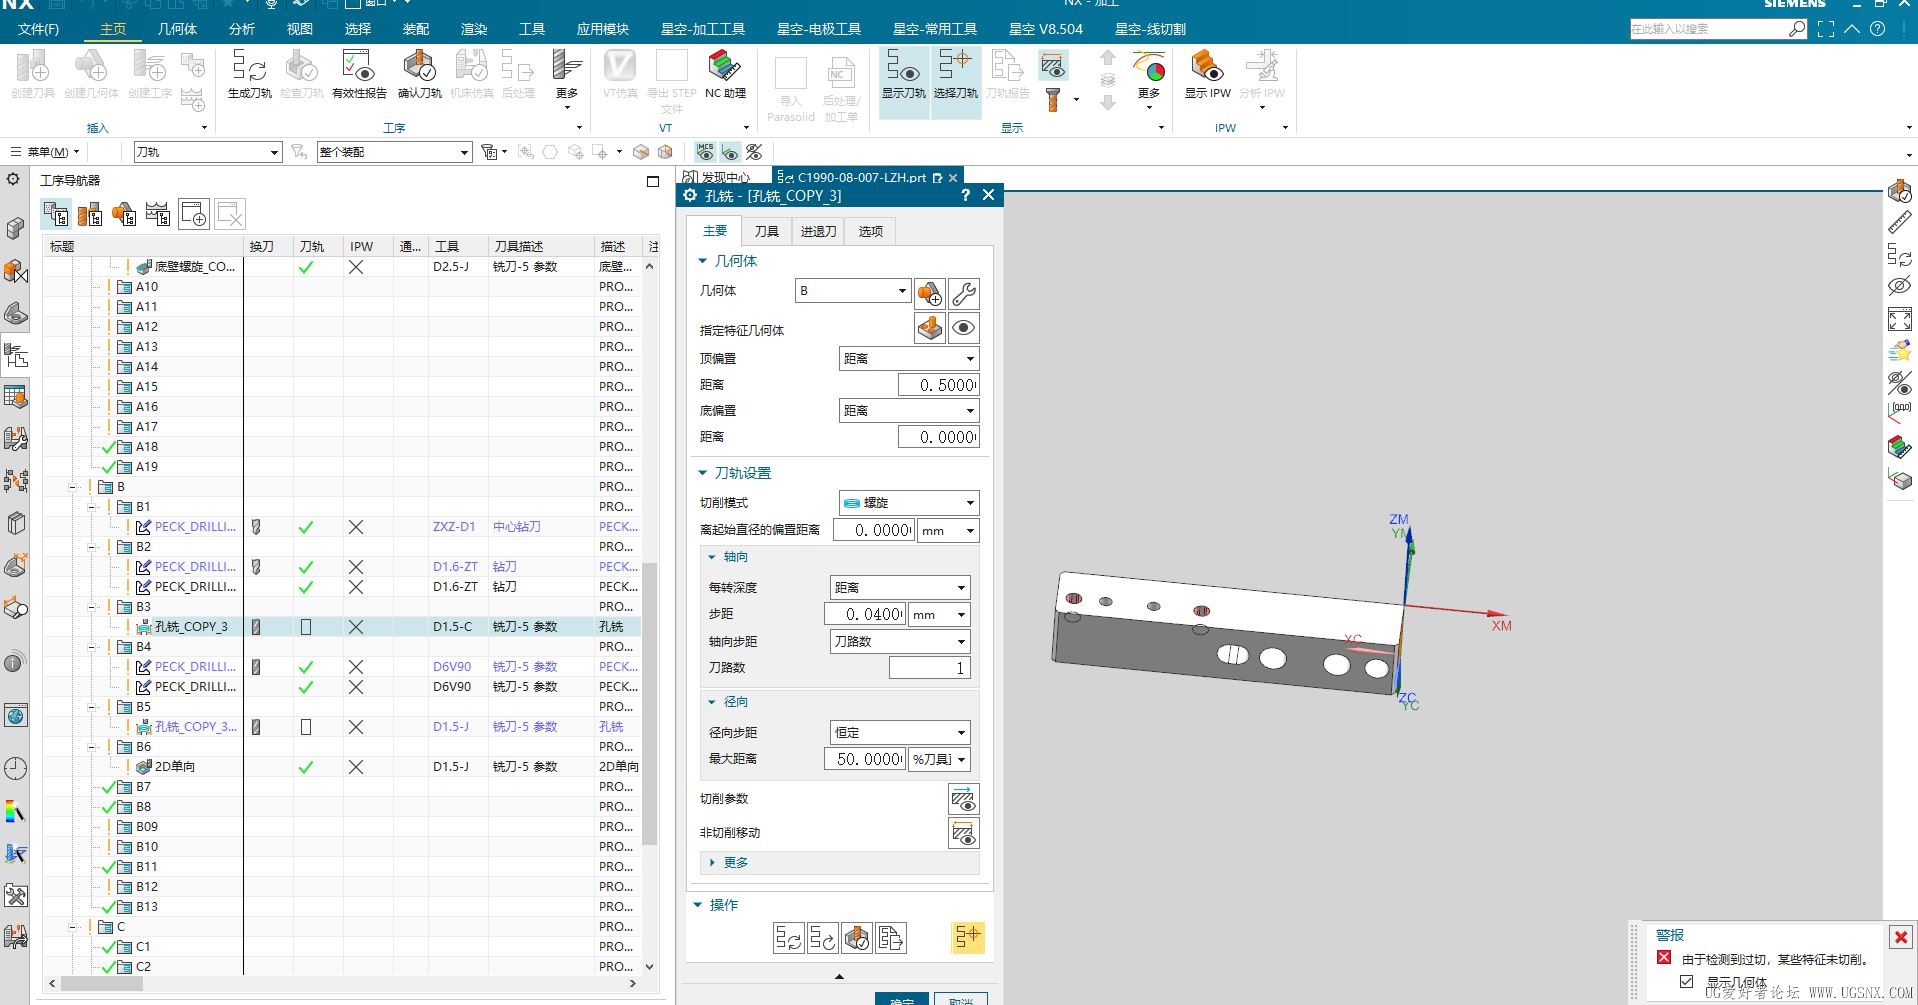Open the 非切削移动 non-cutting moves dialog
Screen dimensions: 1918x1005
pos(964,833)
